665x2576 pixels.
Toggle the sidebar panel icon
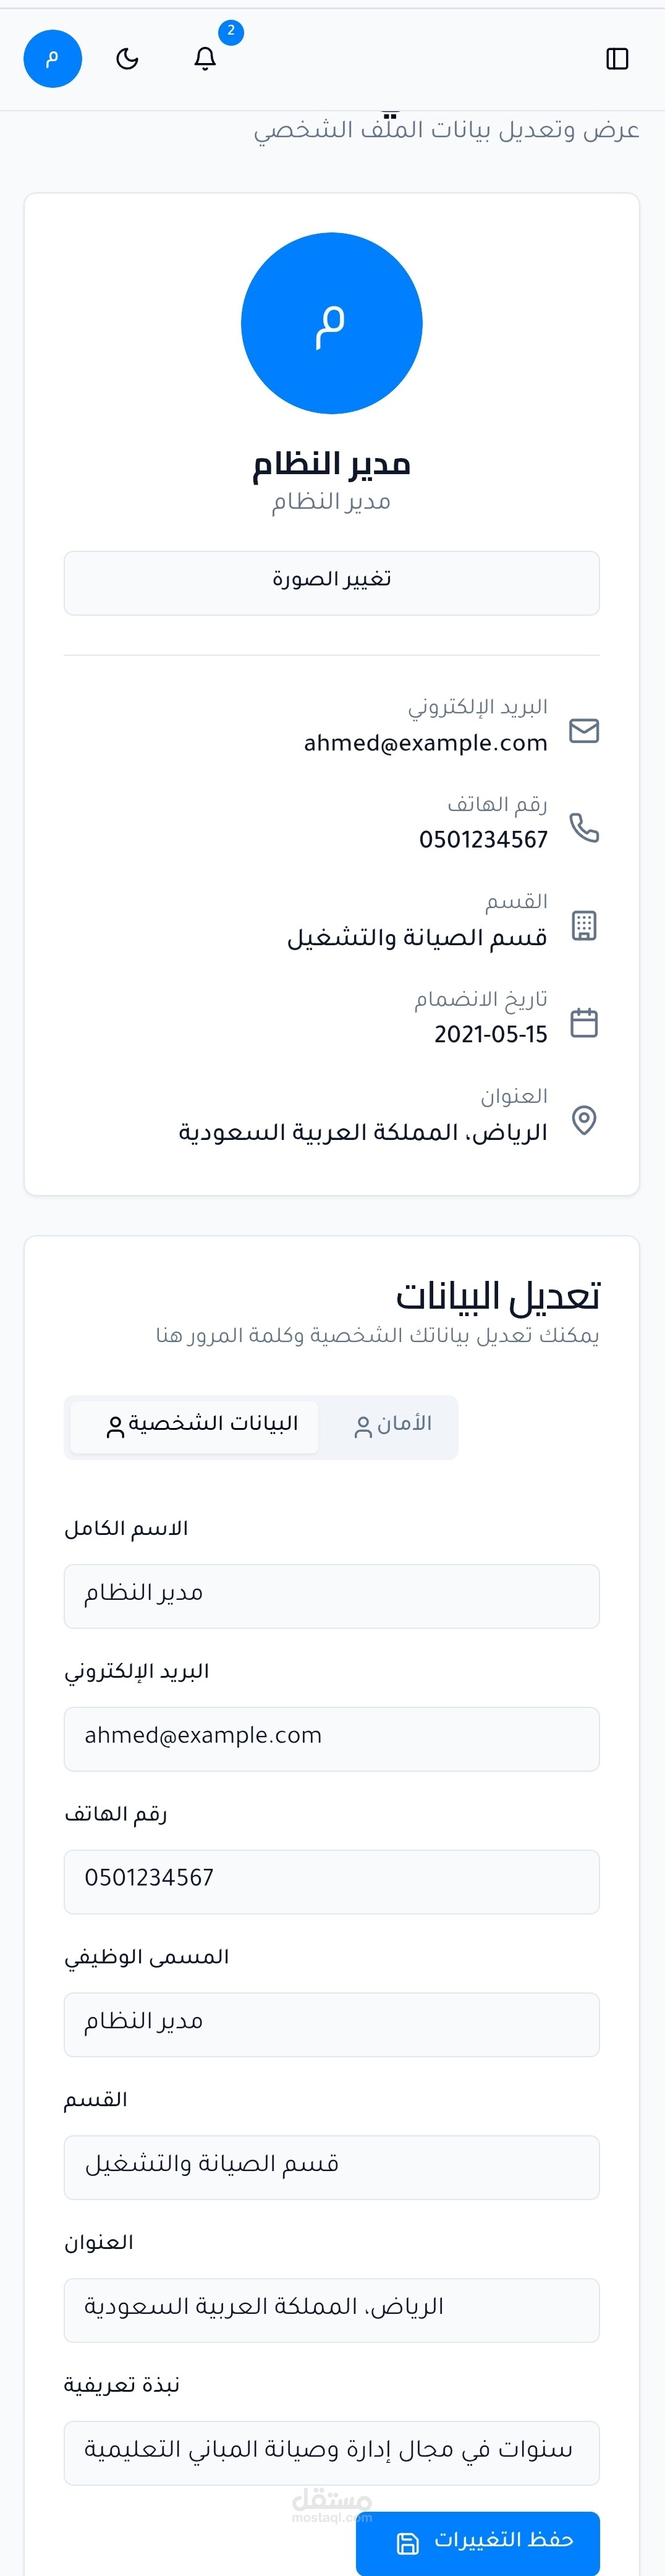click(x=617, y=59)
